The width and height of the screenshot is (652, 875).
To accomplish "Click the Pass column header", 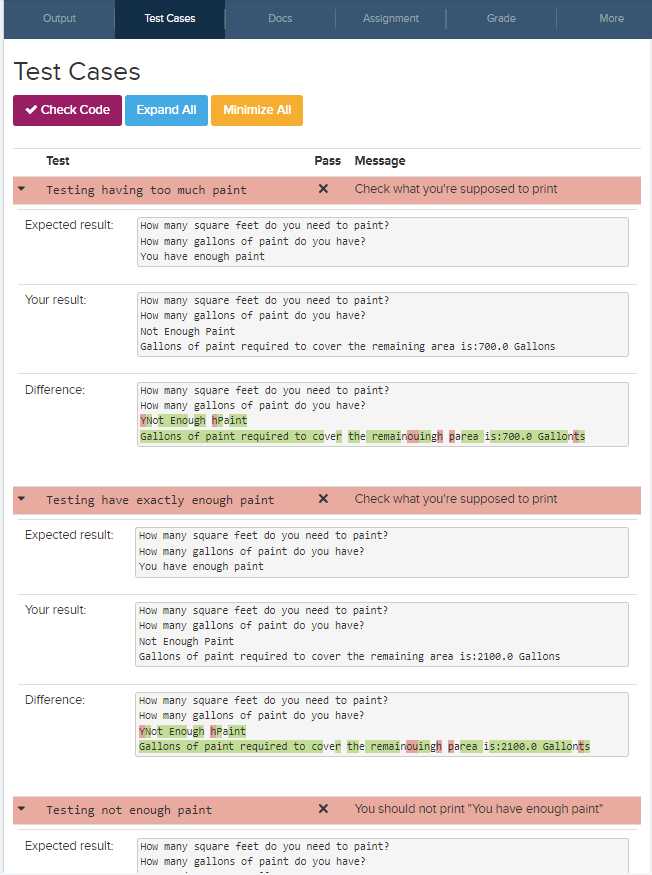I will (326, 160).
